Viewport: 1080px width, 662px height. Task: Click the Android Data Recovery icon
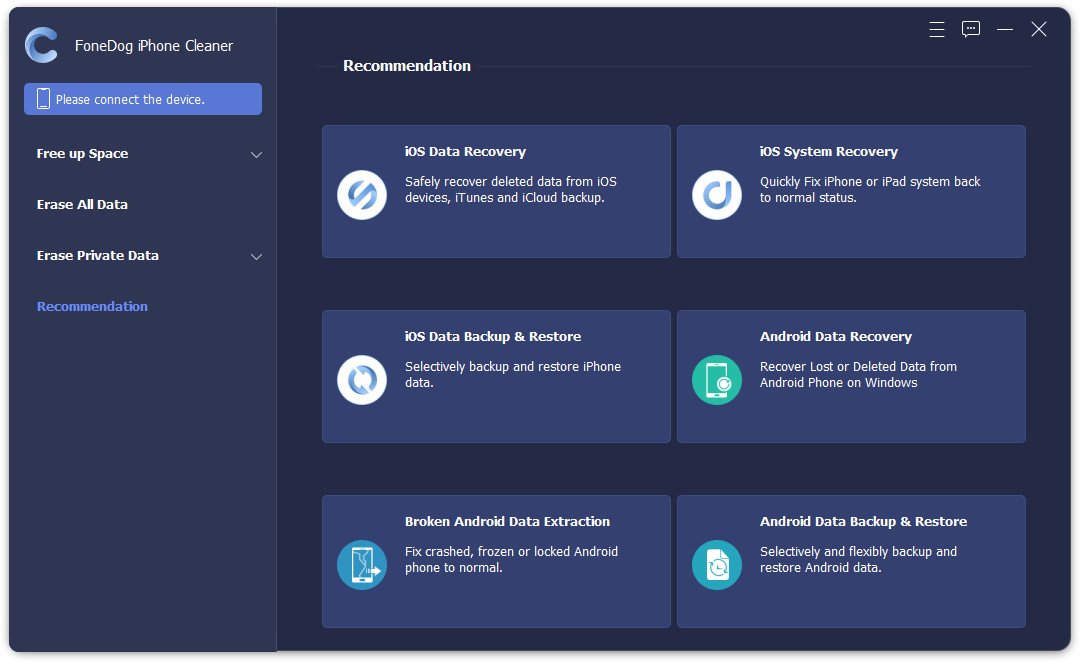(716, 380)
